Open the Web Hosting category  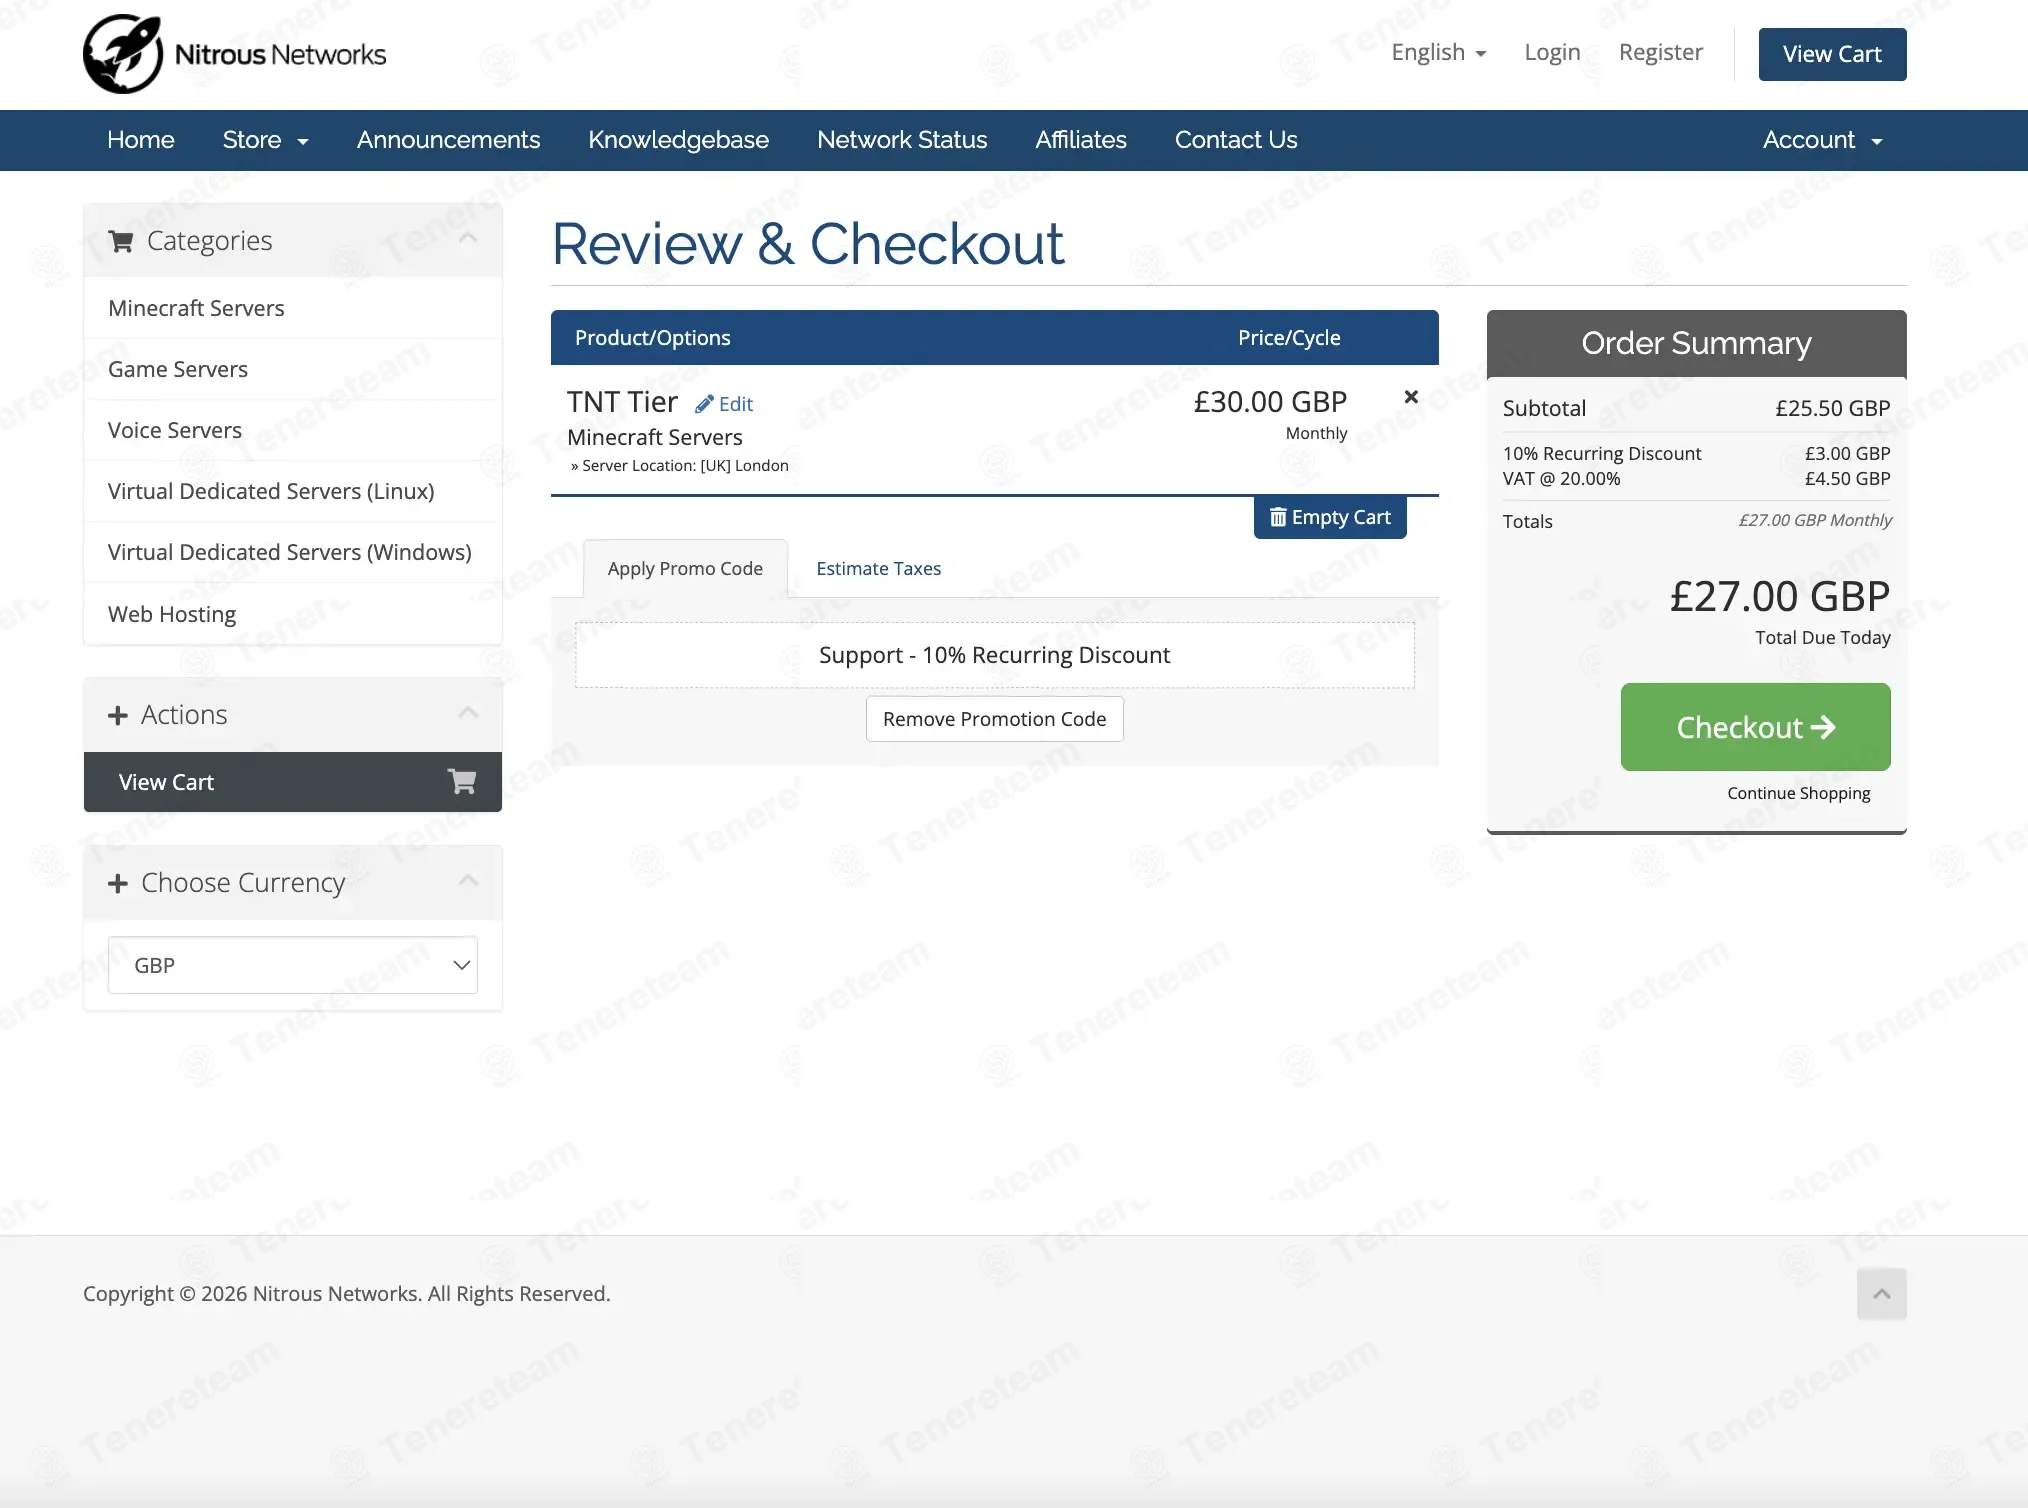[293, 614]
